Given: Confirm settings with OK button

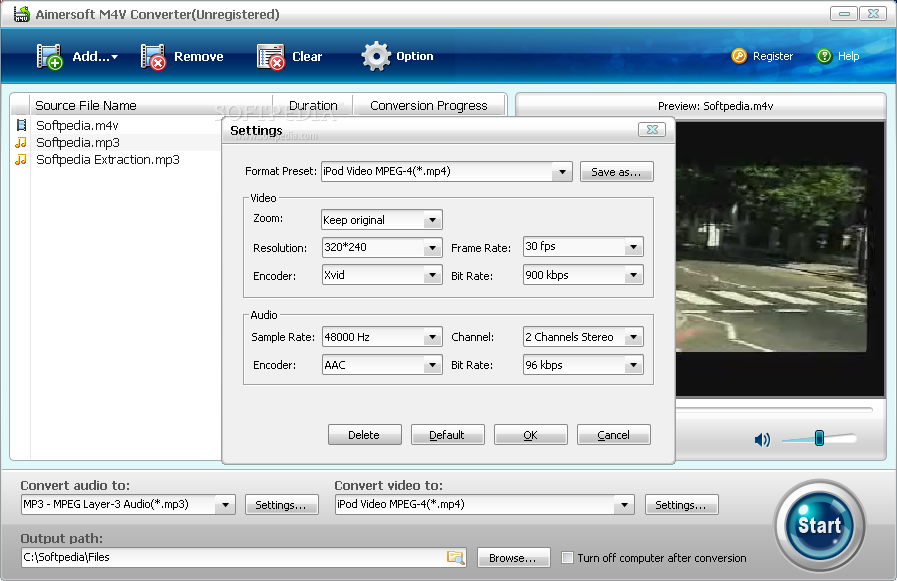Looking at the screenshot, I should [x=530, y=435].
